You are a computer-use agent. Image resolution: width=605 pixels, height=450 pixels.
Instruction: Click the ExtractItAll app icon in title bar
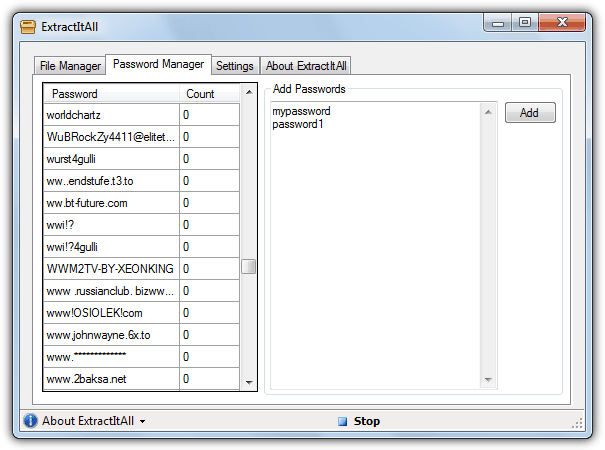click(30, 24)
